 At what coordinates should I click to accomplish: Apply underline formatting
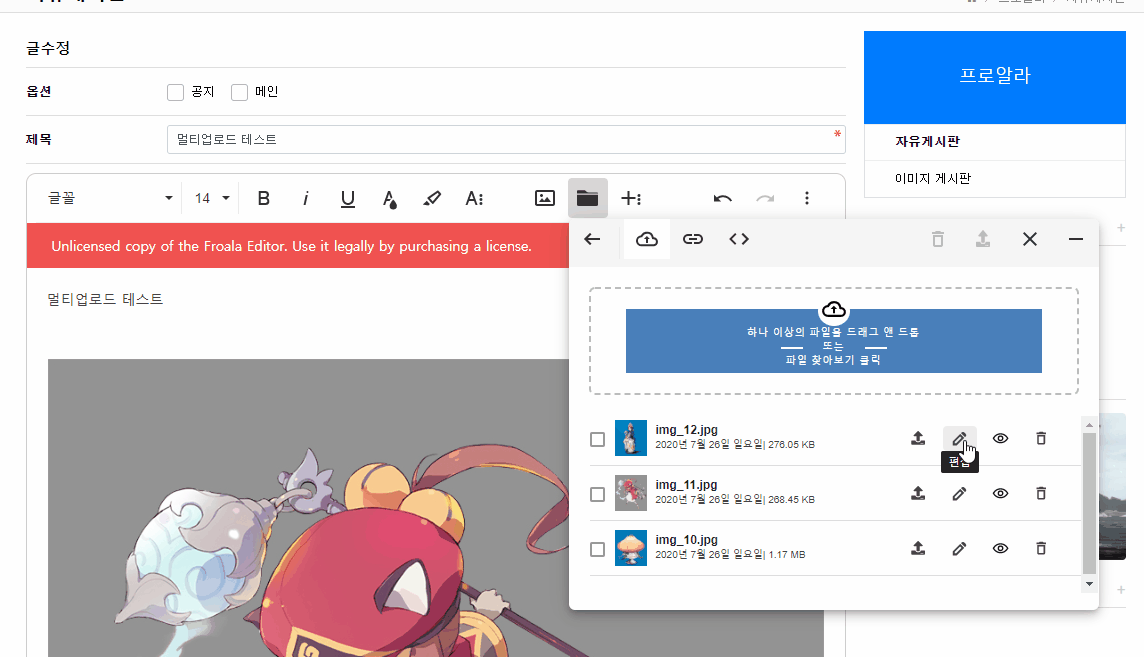[x=348, y=198]
